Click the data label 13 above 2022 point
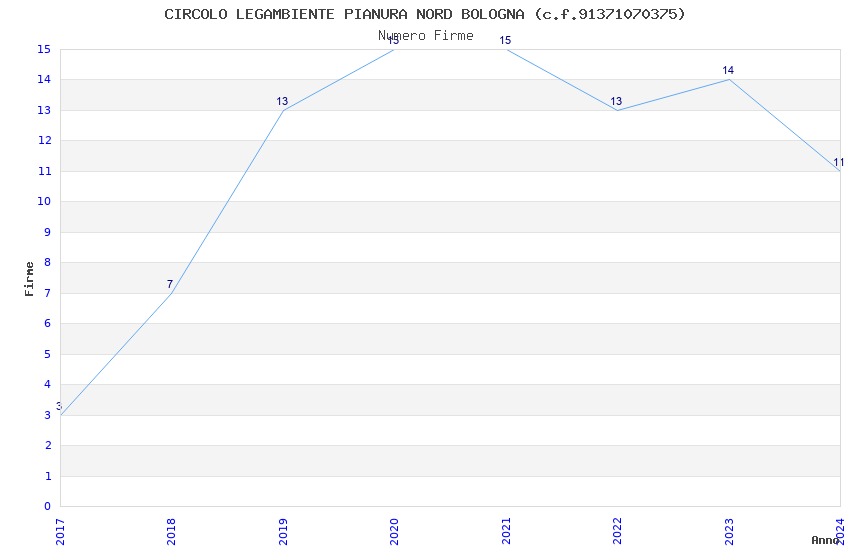Viewport: 850px width, 550px height. pos(616,101)
